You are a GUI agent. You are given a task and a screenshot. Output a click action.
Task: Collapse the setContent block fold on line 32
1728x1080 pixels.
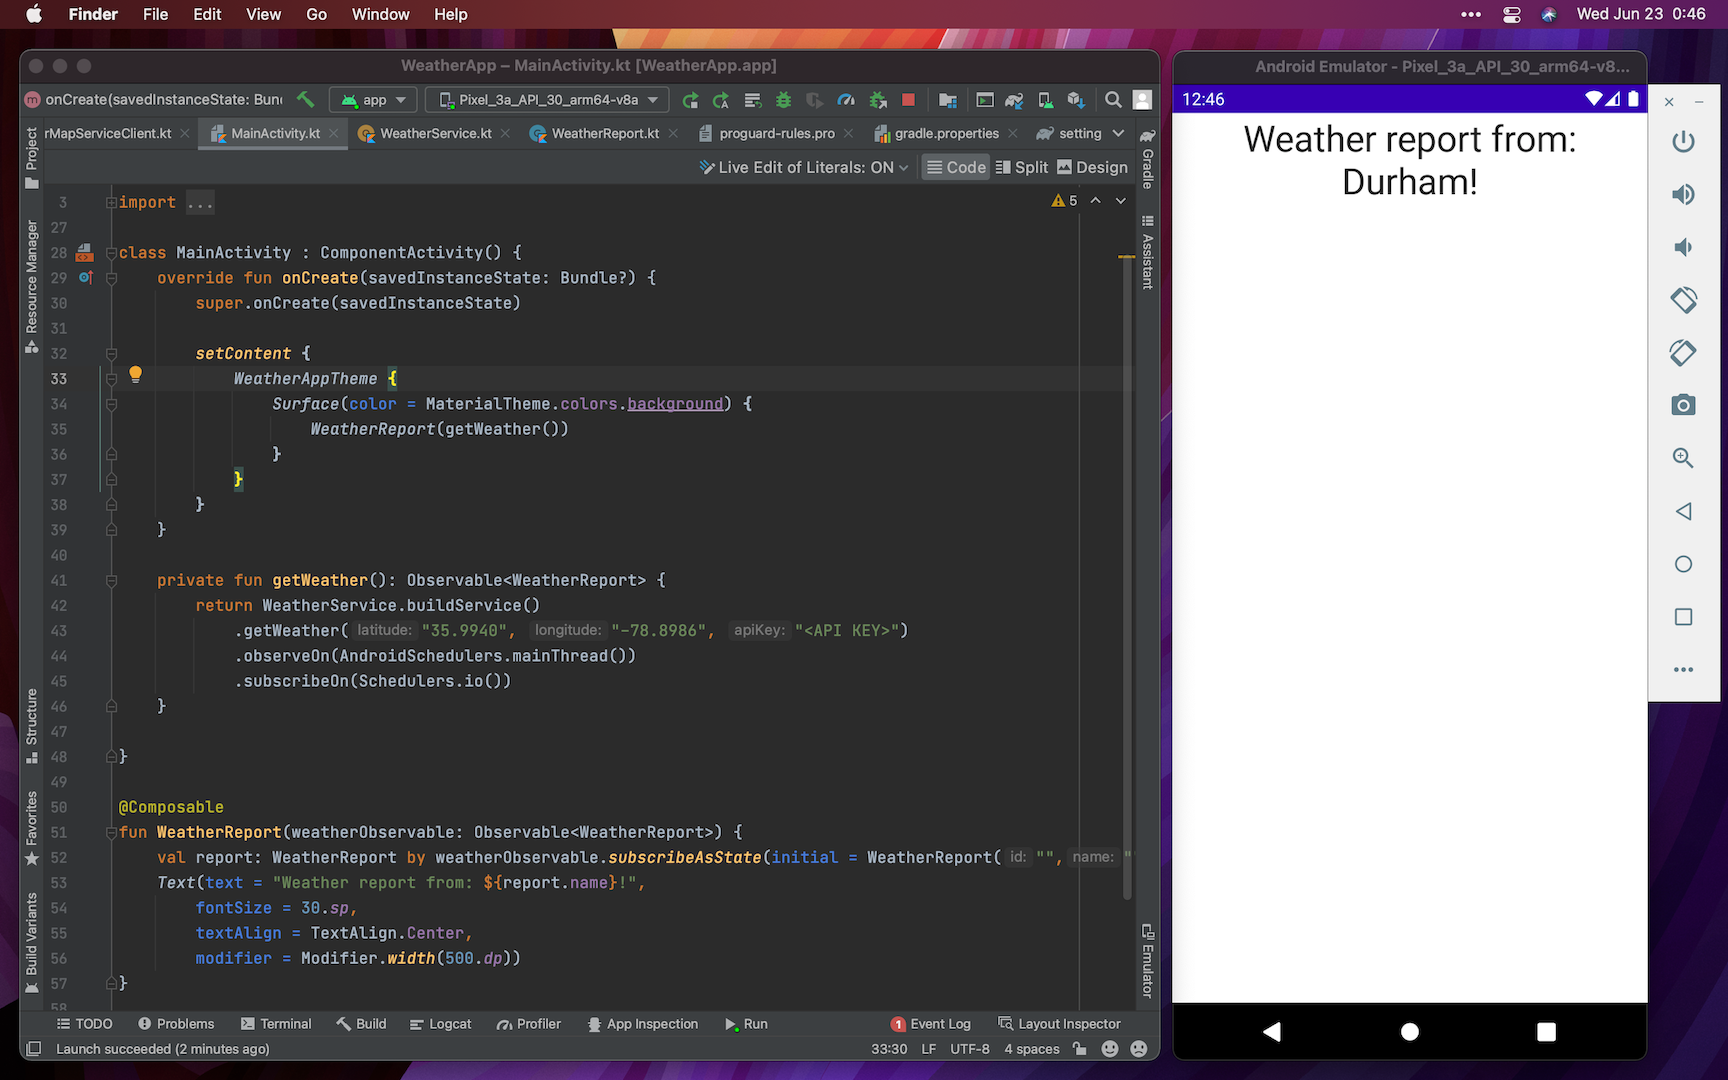point(111,353)
